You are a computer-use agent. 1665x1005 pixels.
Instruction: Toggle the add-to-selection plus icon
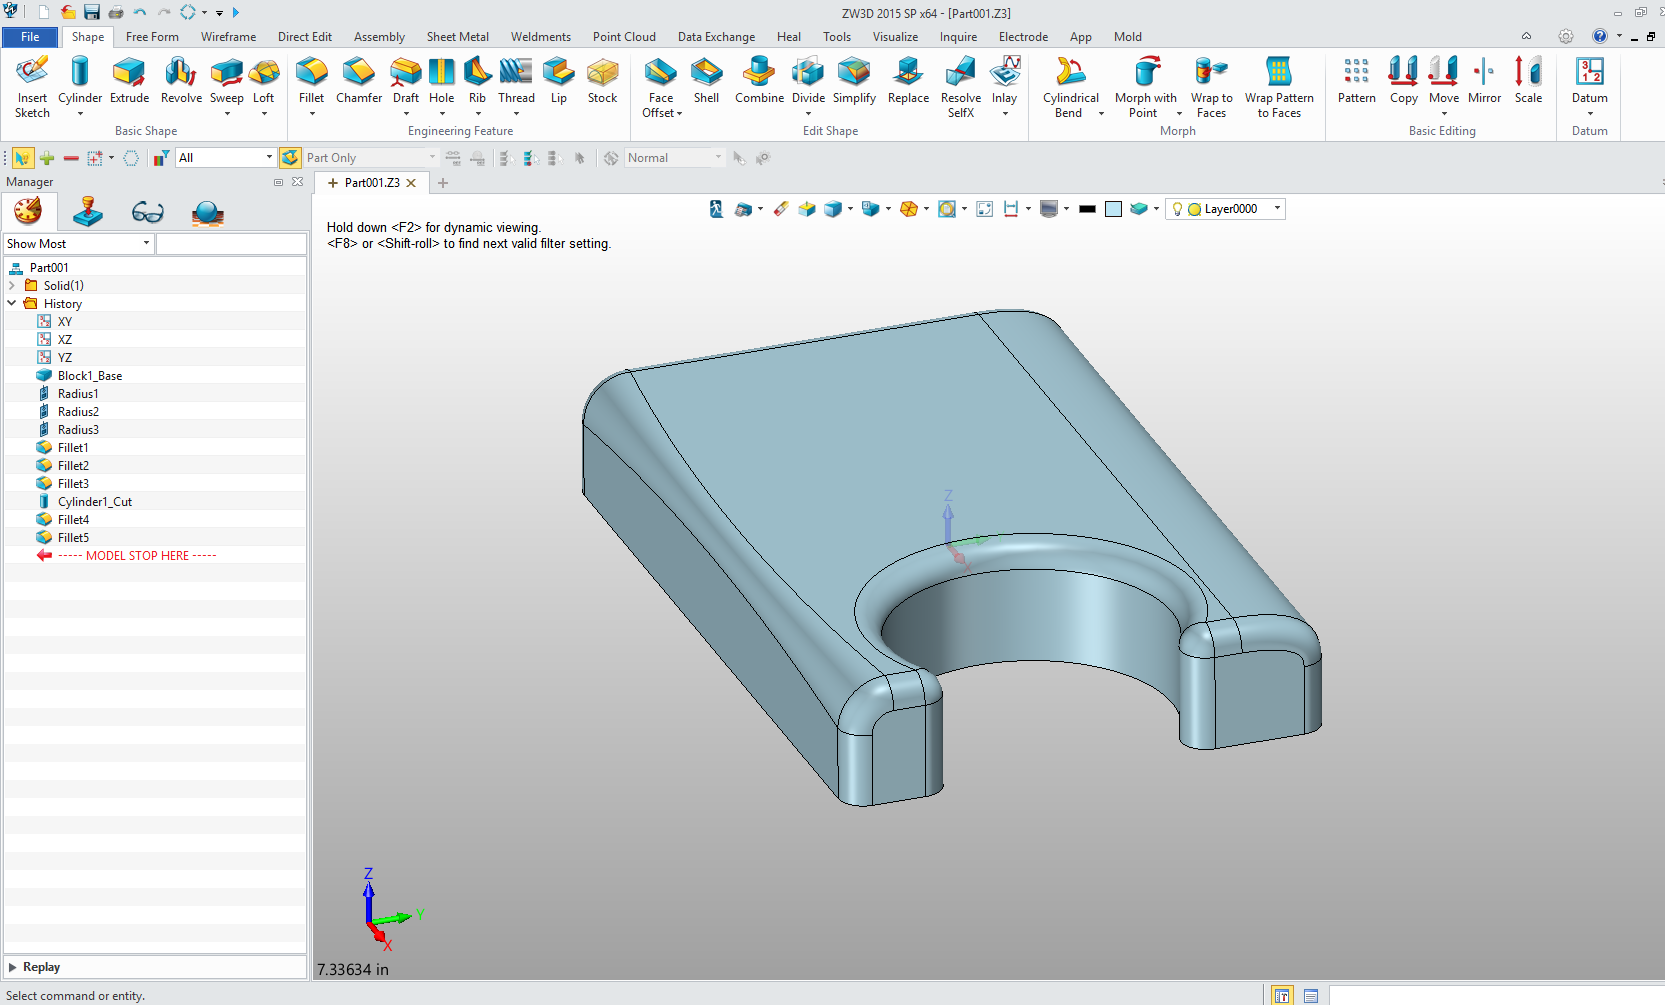coord(47,158)
